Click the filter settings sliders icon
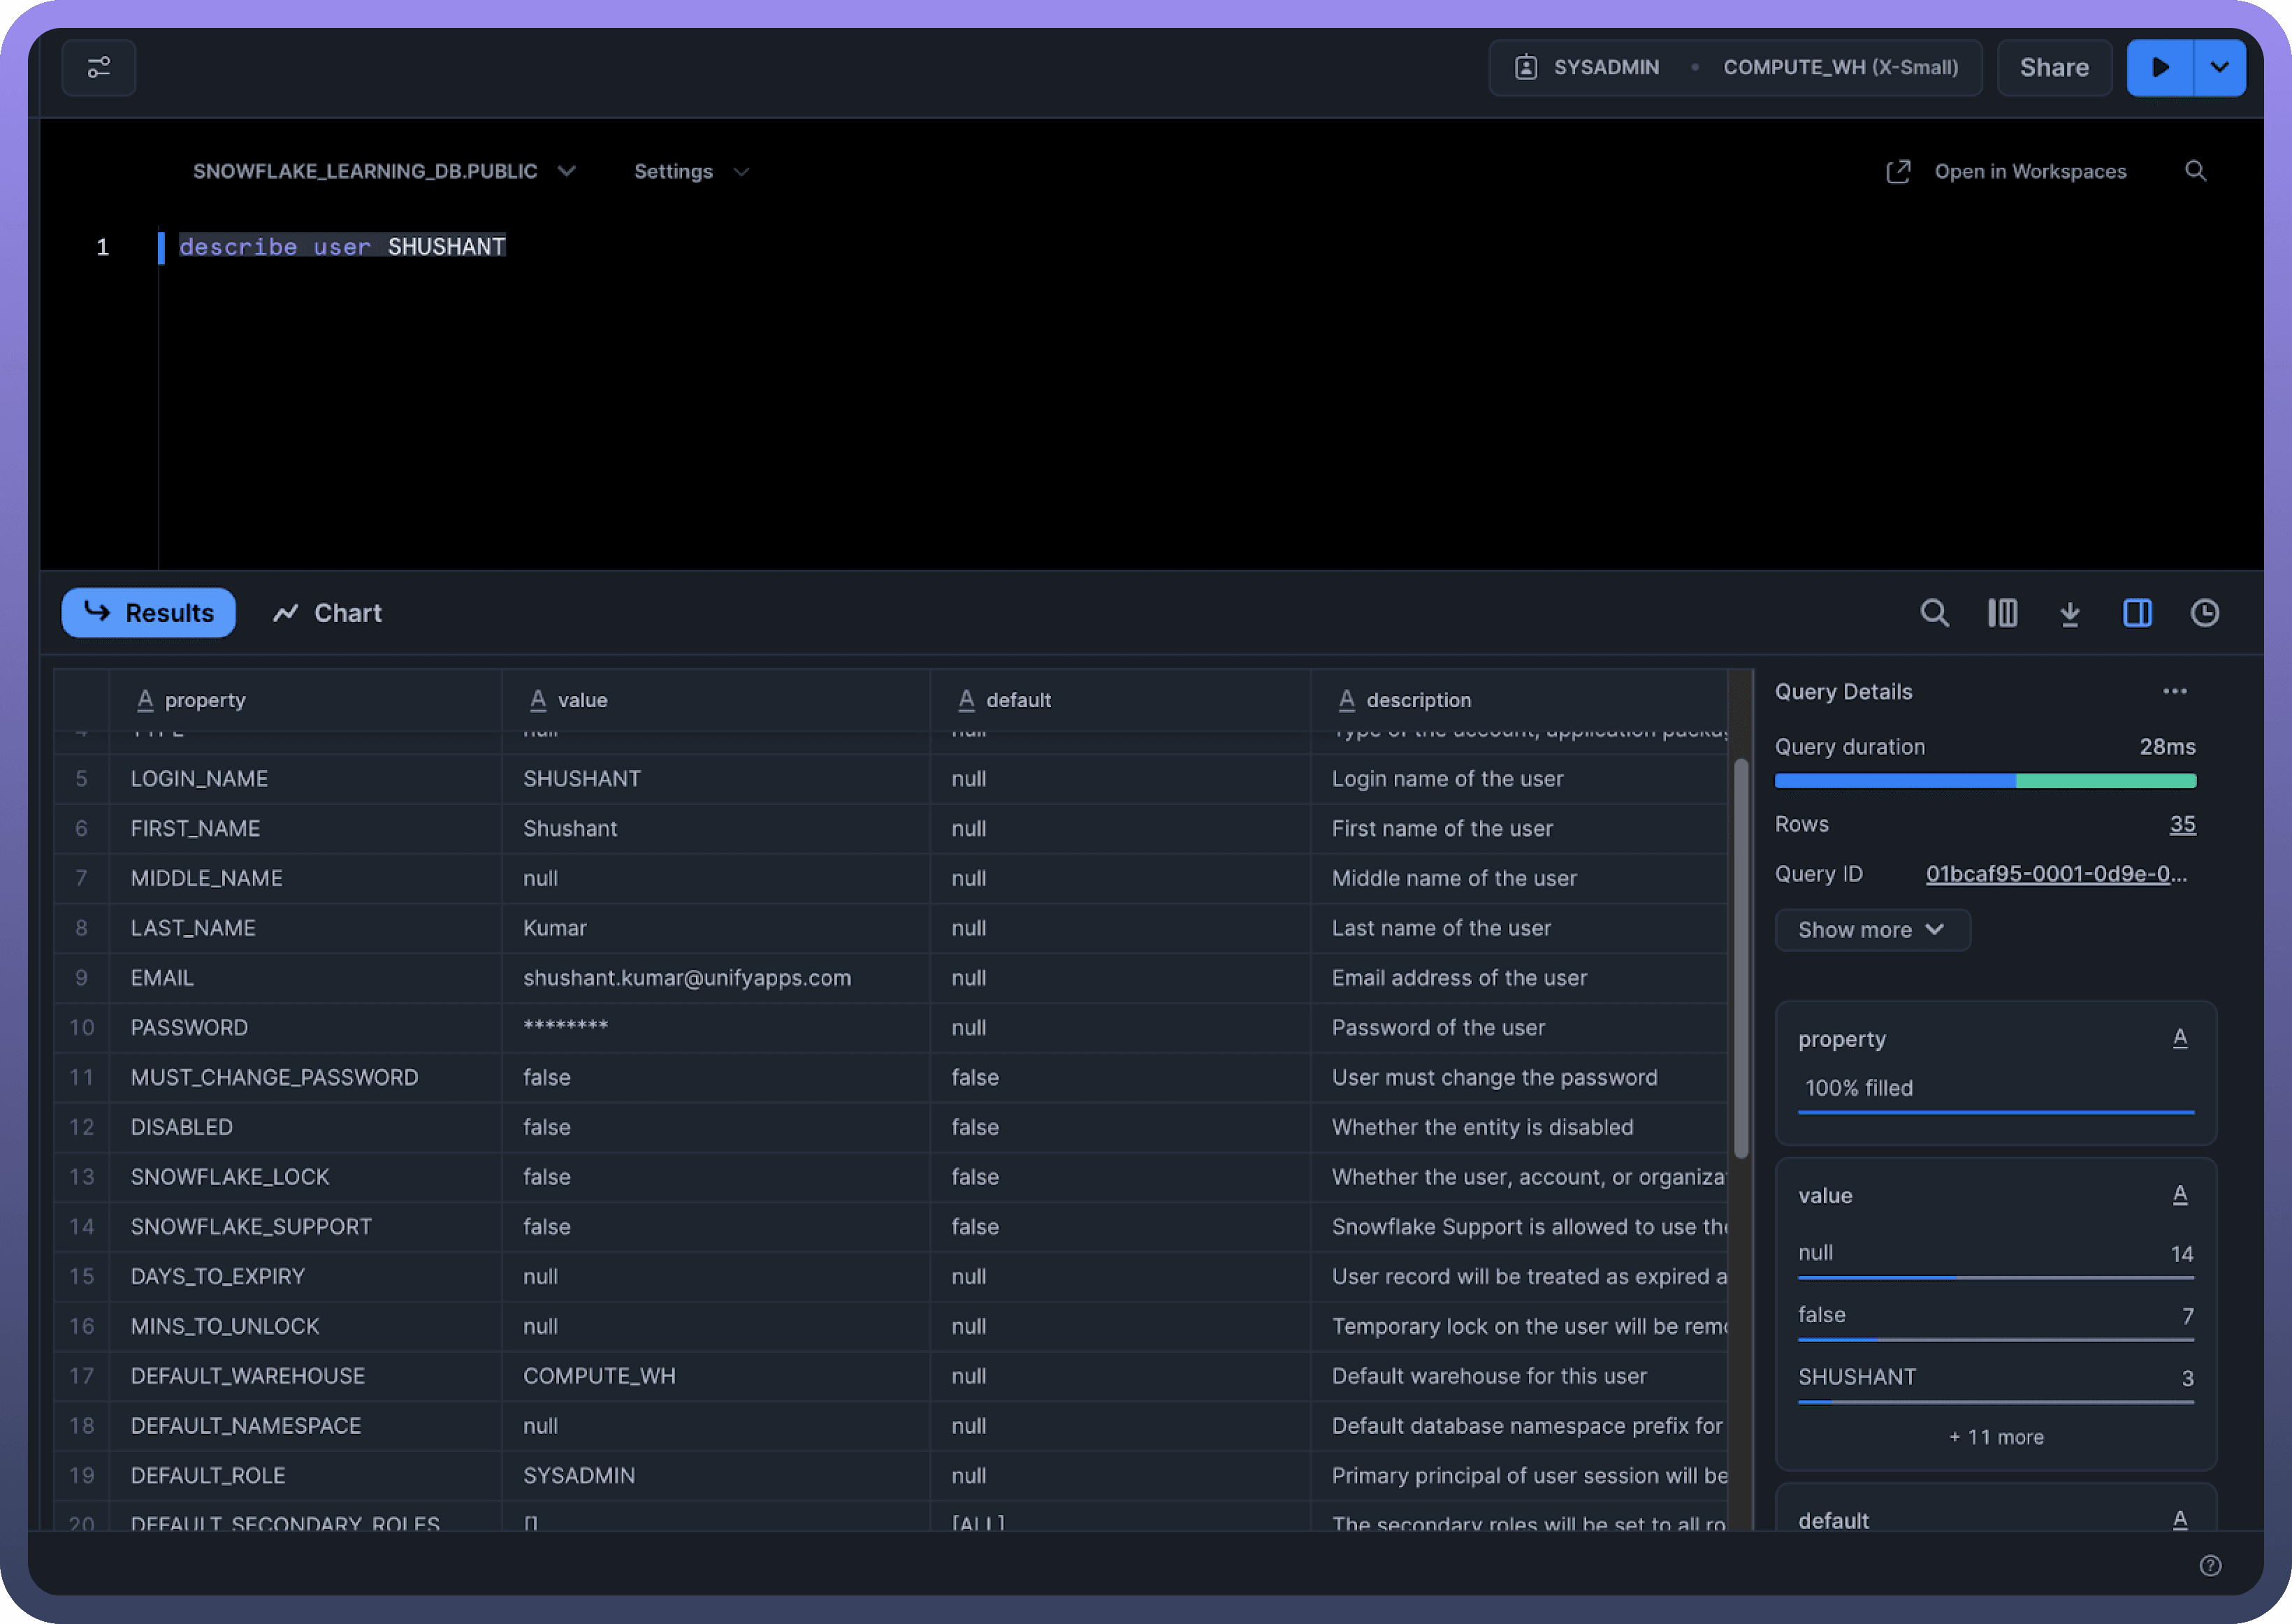This screenshot has height=1624, width=2292. click(x=98, y=67)
